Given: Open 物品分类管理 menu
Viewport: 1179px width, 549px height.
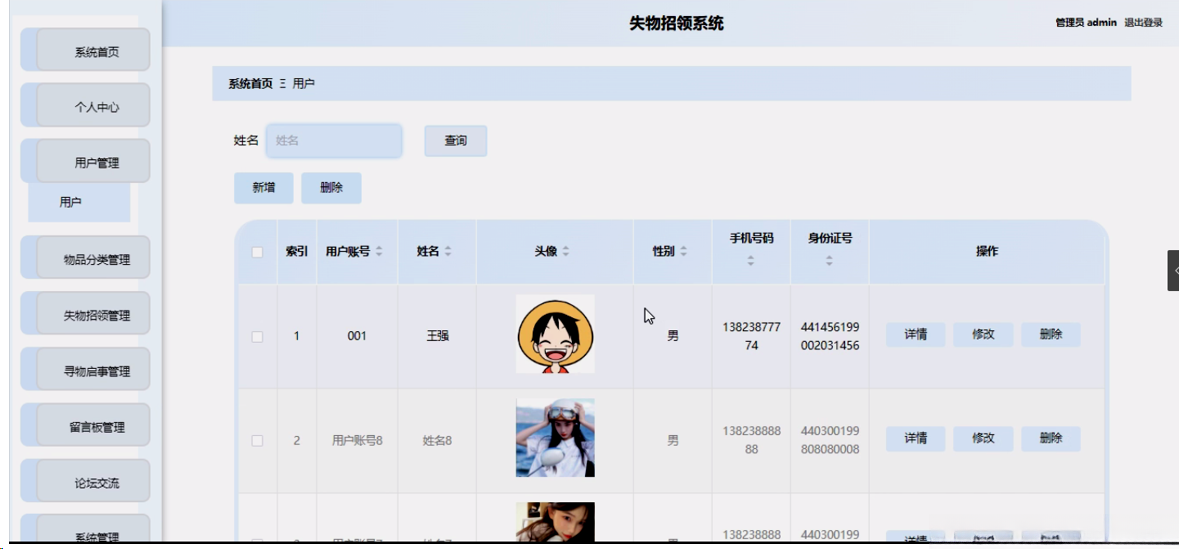Looking at the screenshot, I should pos(92,257).
